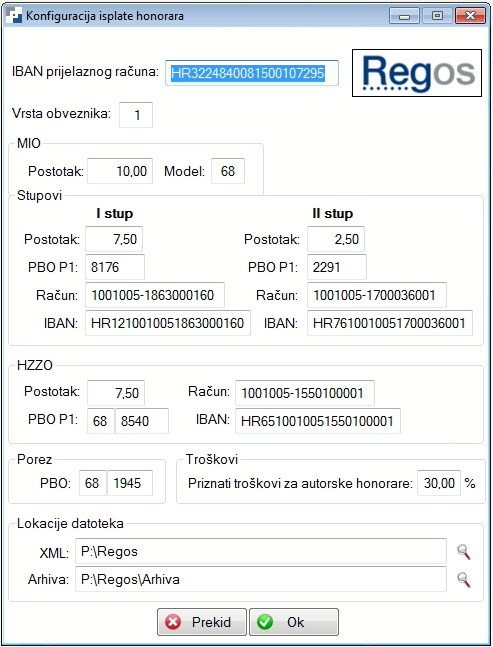
Task: Maximize the Konfiguracija isplate honorara window
Action: 437,16
